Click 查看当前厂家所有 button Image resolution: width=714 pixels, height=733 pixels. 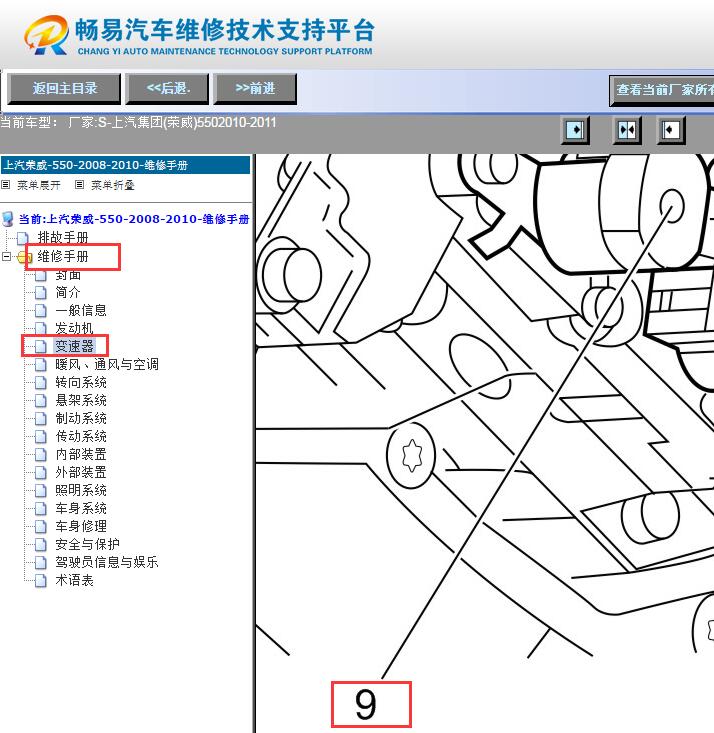tap(662, 90)
